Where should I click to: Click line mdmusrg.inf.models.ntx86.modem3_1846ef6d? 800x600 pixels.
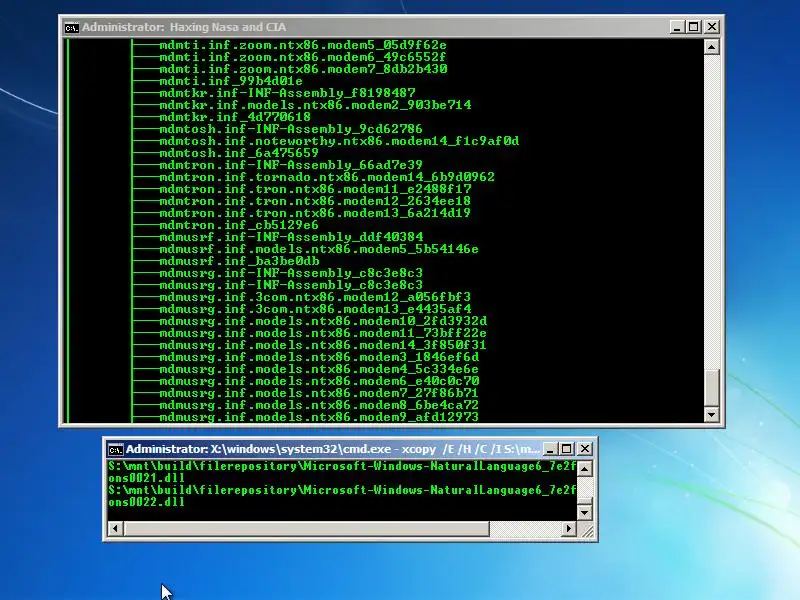(319, 357)
